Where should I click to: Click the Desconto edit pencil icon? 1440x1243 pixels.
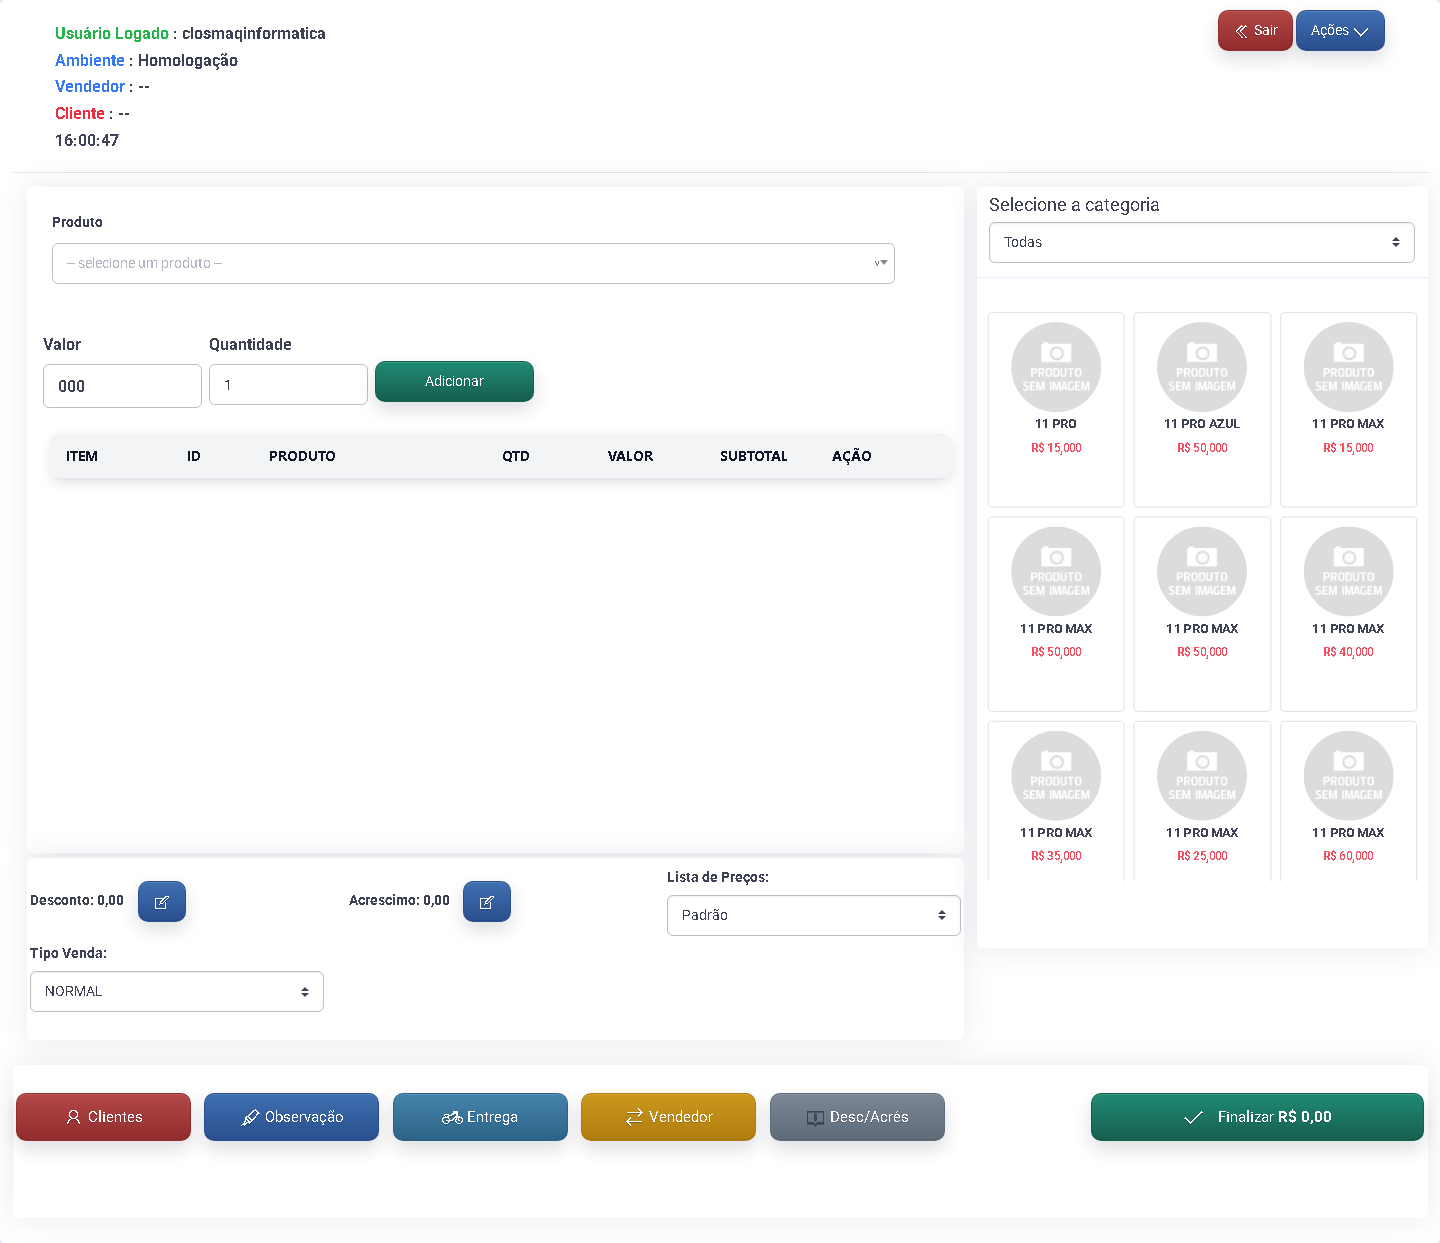click(161, 901)
